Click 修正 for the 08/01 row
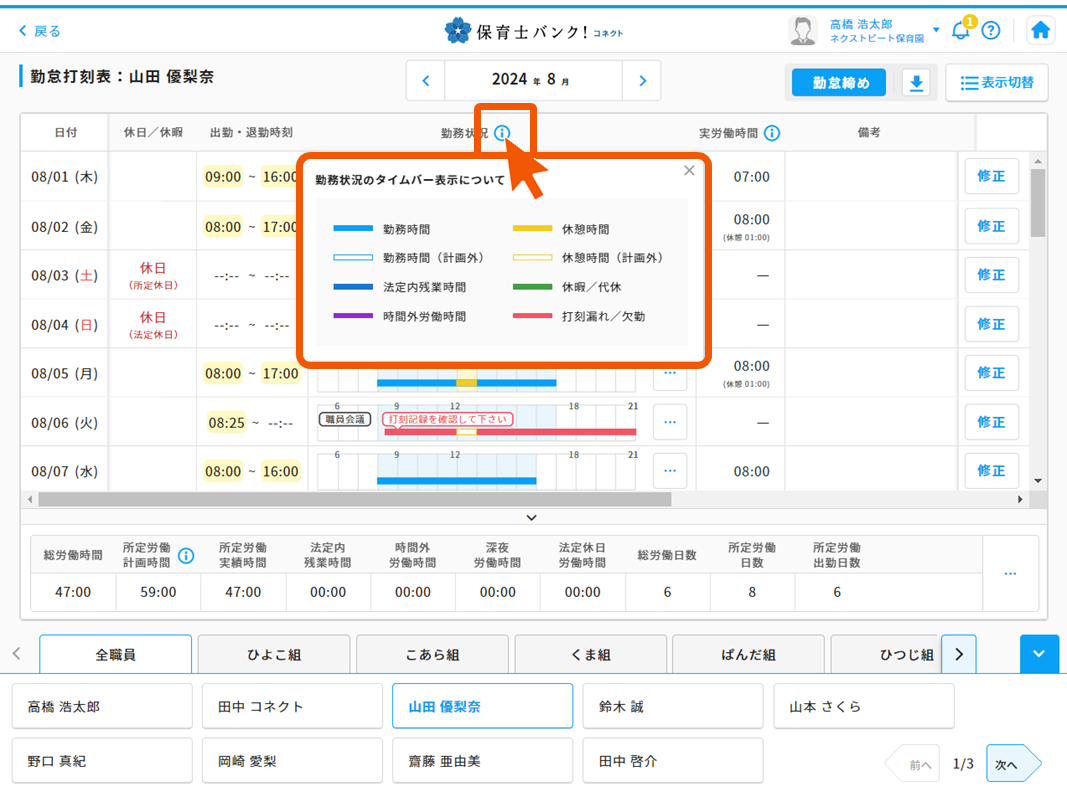Viewport: 1067px width, 800px height. click(991, 177)
